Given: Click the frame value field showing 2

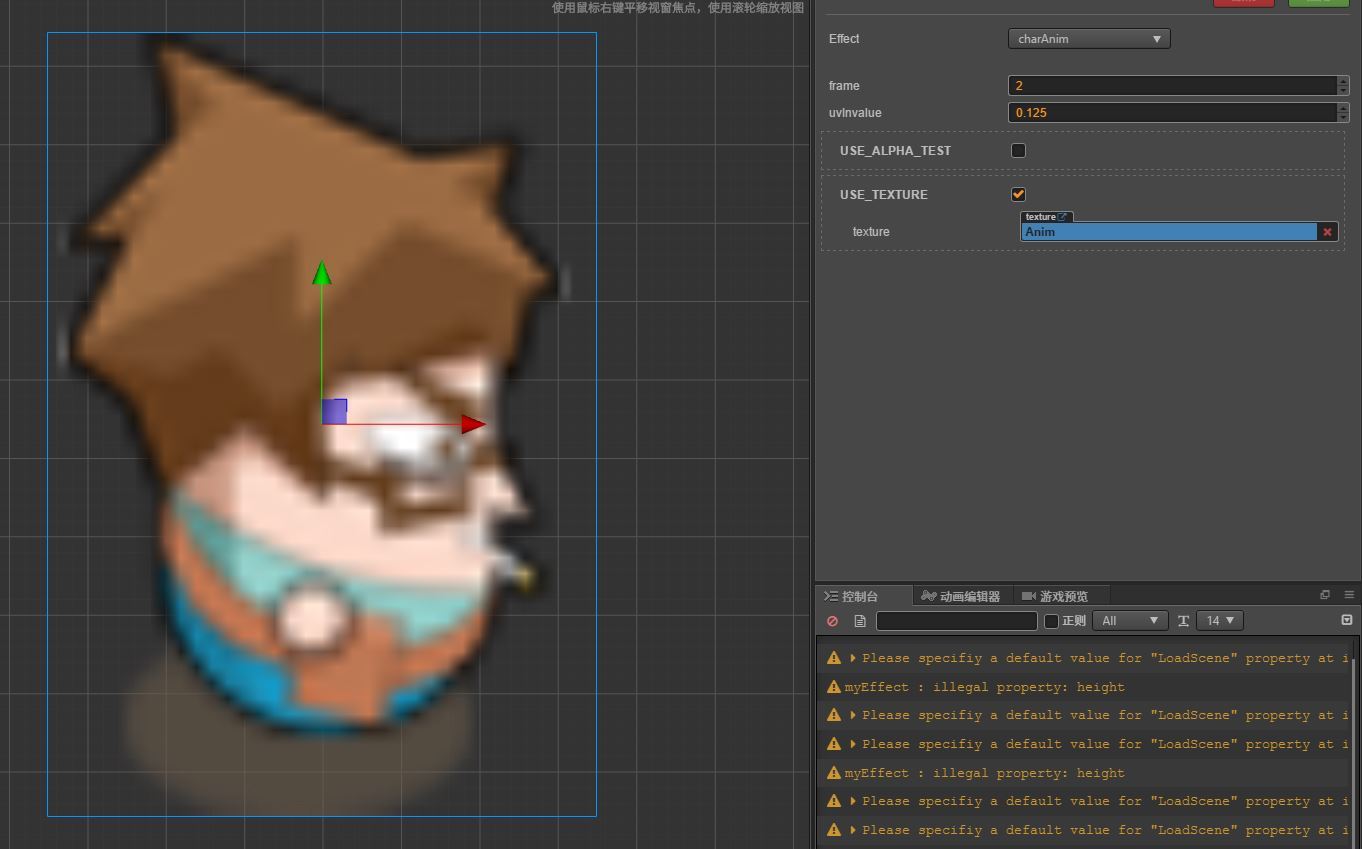Looking at the screenshot, I should click(x=1172, y=86).
